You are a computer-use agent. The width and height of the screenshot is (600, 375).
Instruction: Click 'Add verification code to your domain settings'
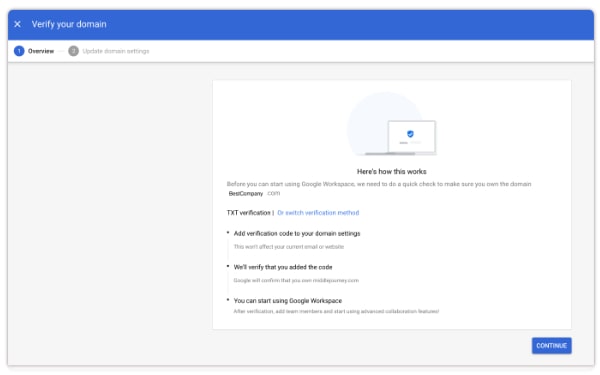click(x=297, y=233)
